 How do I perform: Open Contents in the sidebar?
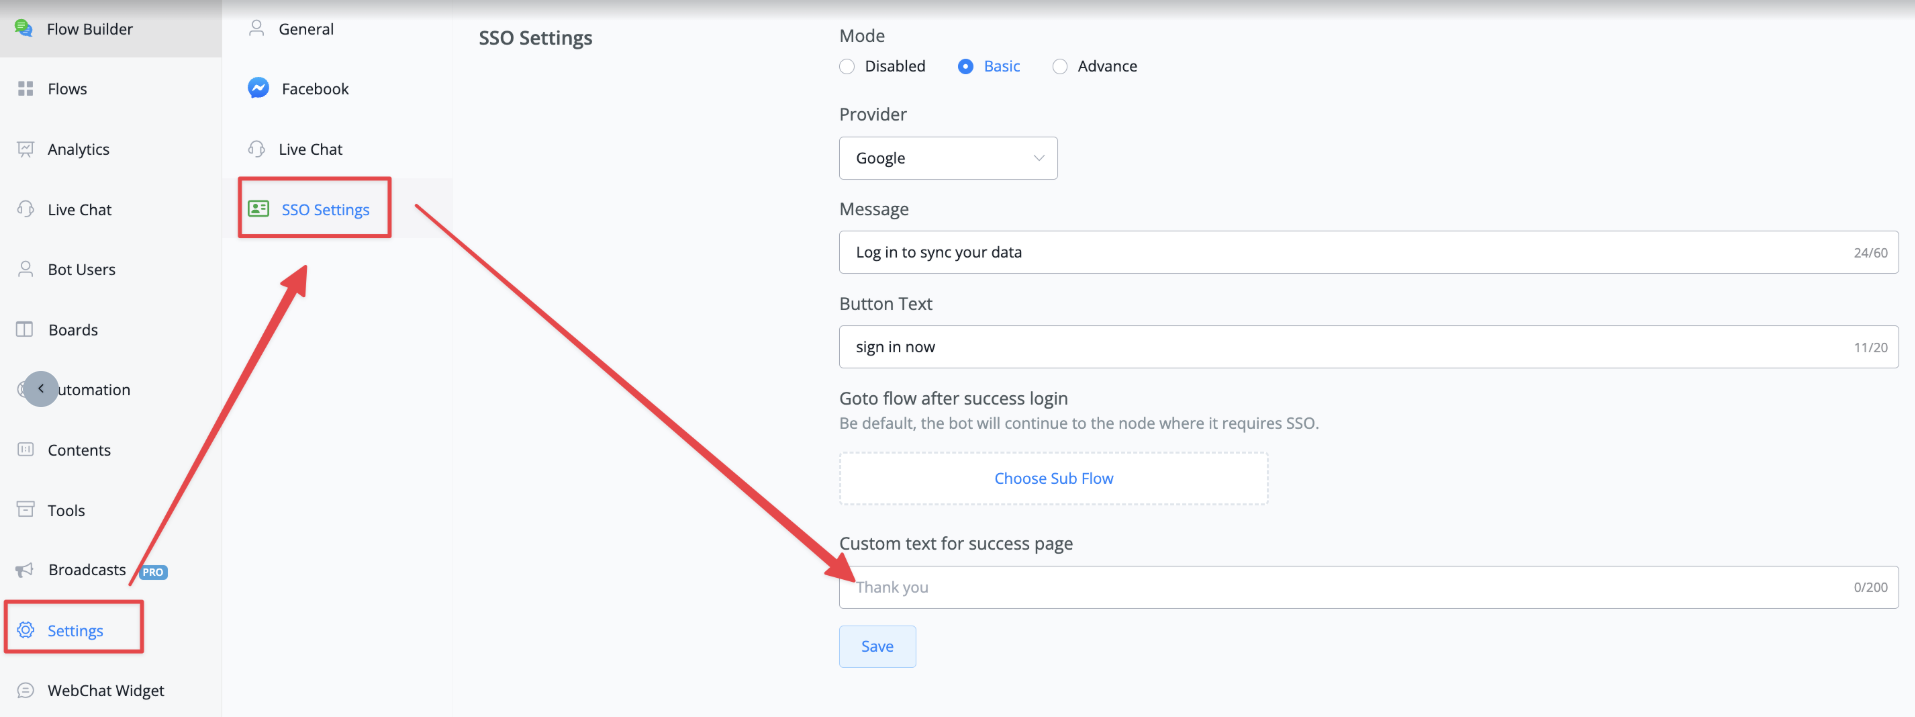click(79, 450)
